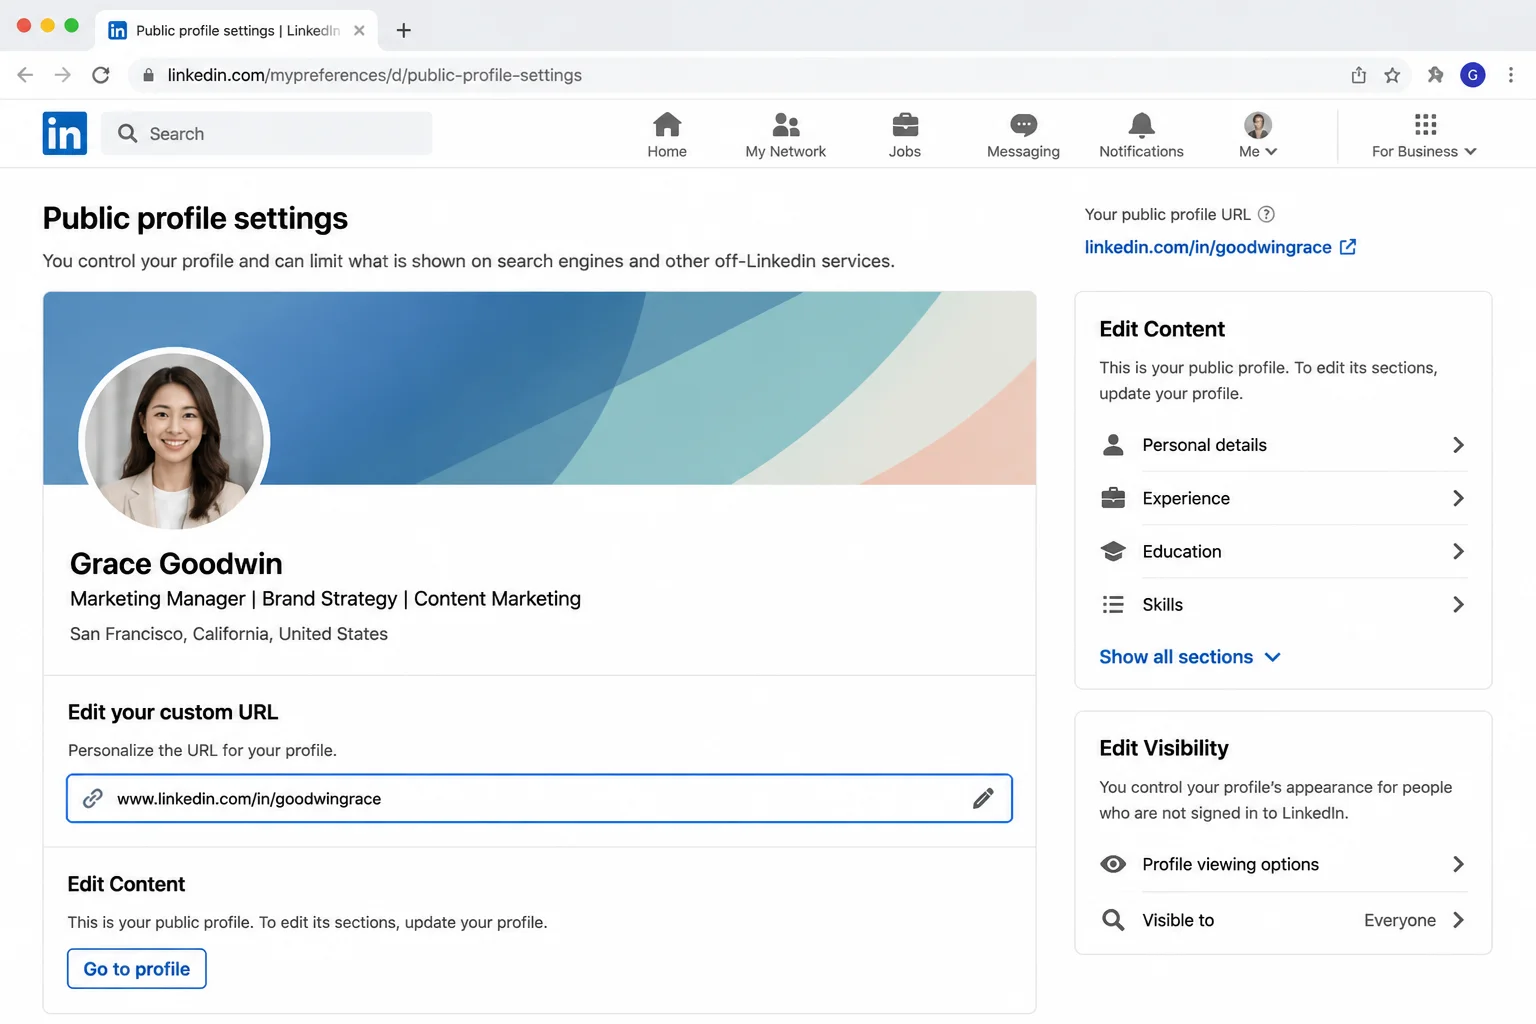1536x1024 pixels.
Task: Click the search magnifier icon in the search bar
Action: tap(127, 133)
